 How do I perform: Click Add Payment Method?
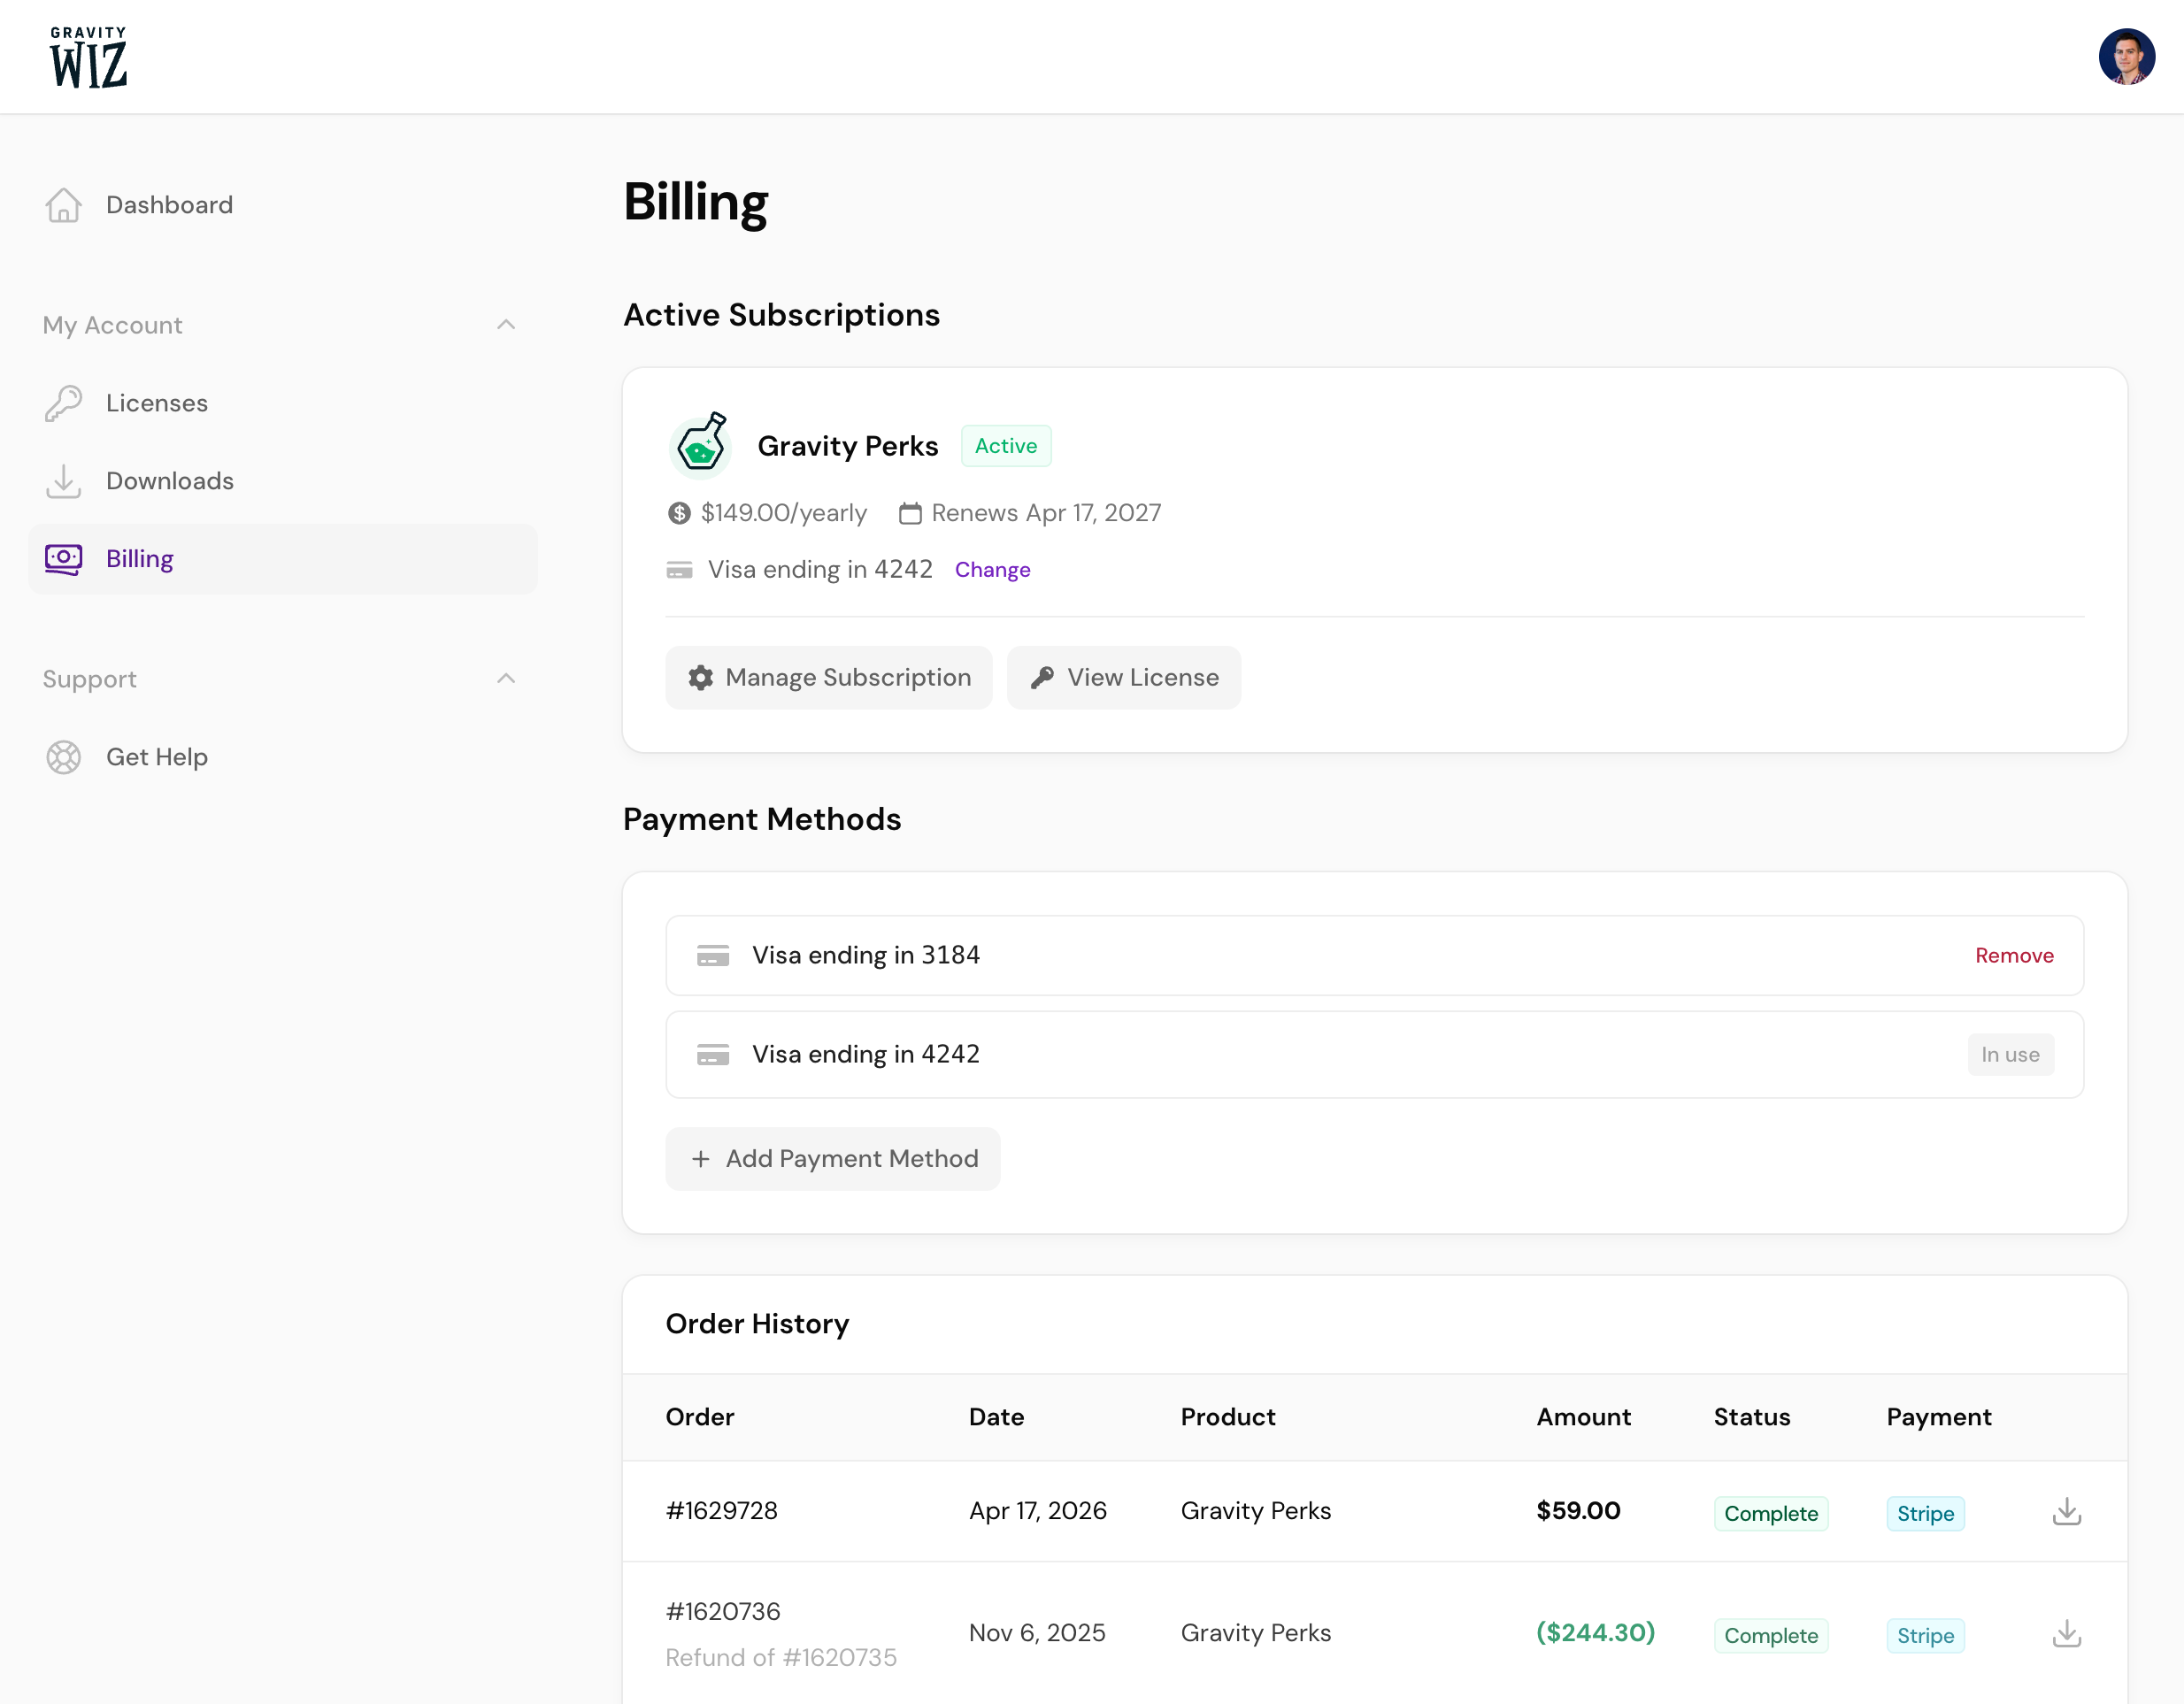point(833,1159)
